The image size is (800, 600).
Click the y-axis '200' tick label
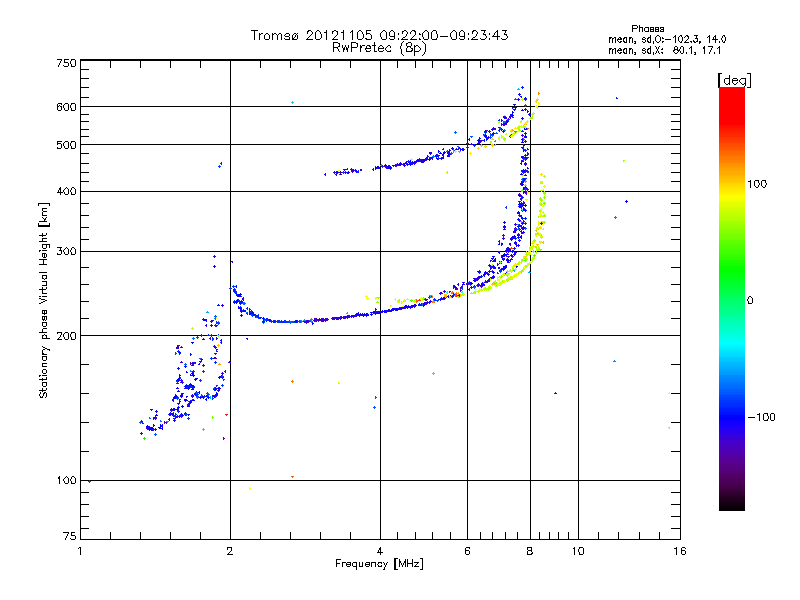(x=66, y=336)
